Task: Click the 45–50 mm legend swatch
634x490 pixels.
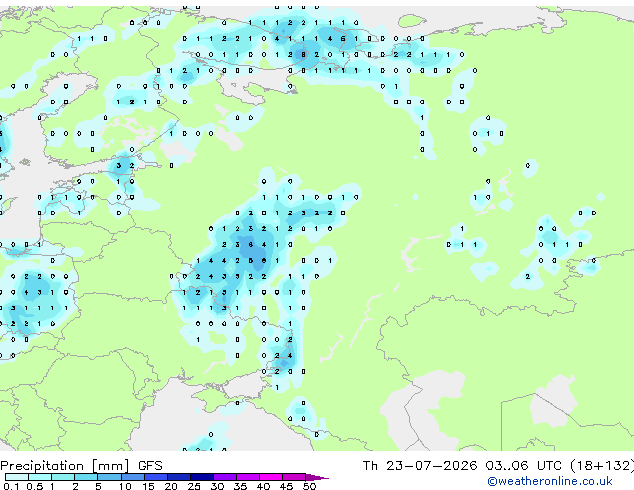Action: [x=294, y=477]
